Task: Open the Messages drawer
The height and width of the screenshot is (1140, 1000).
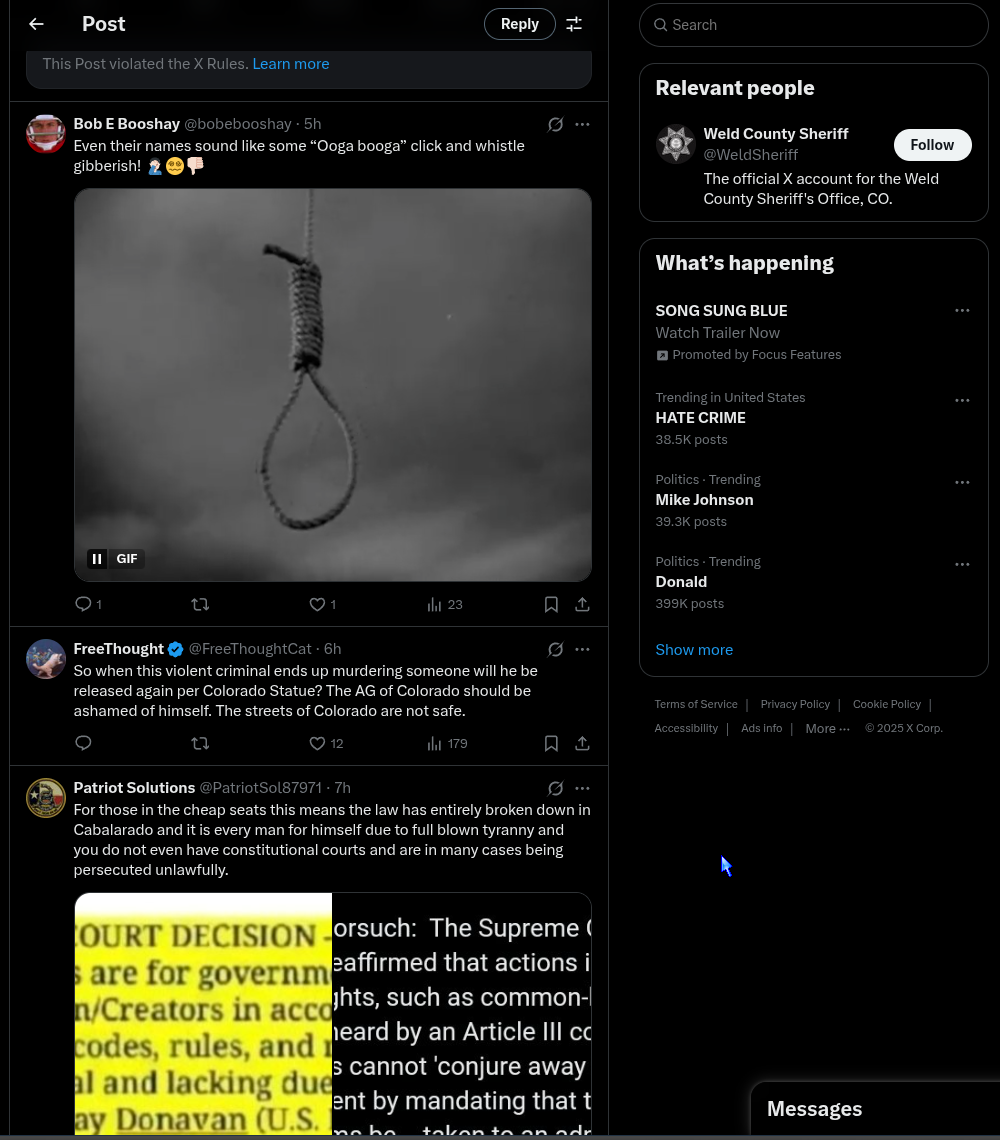Action: pos(814,1109)
